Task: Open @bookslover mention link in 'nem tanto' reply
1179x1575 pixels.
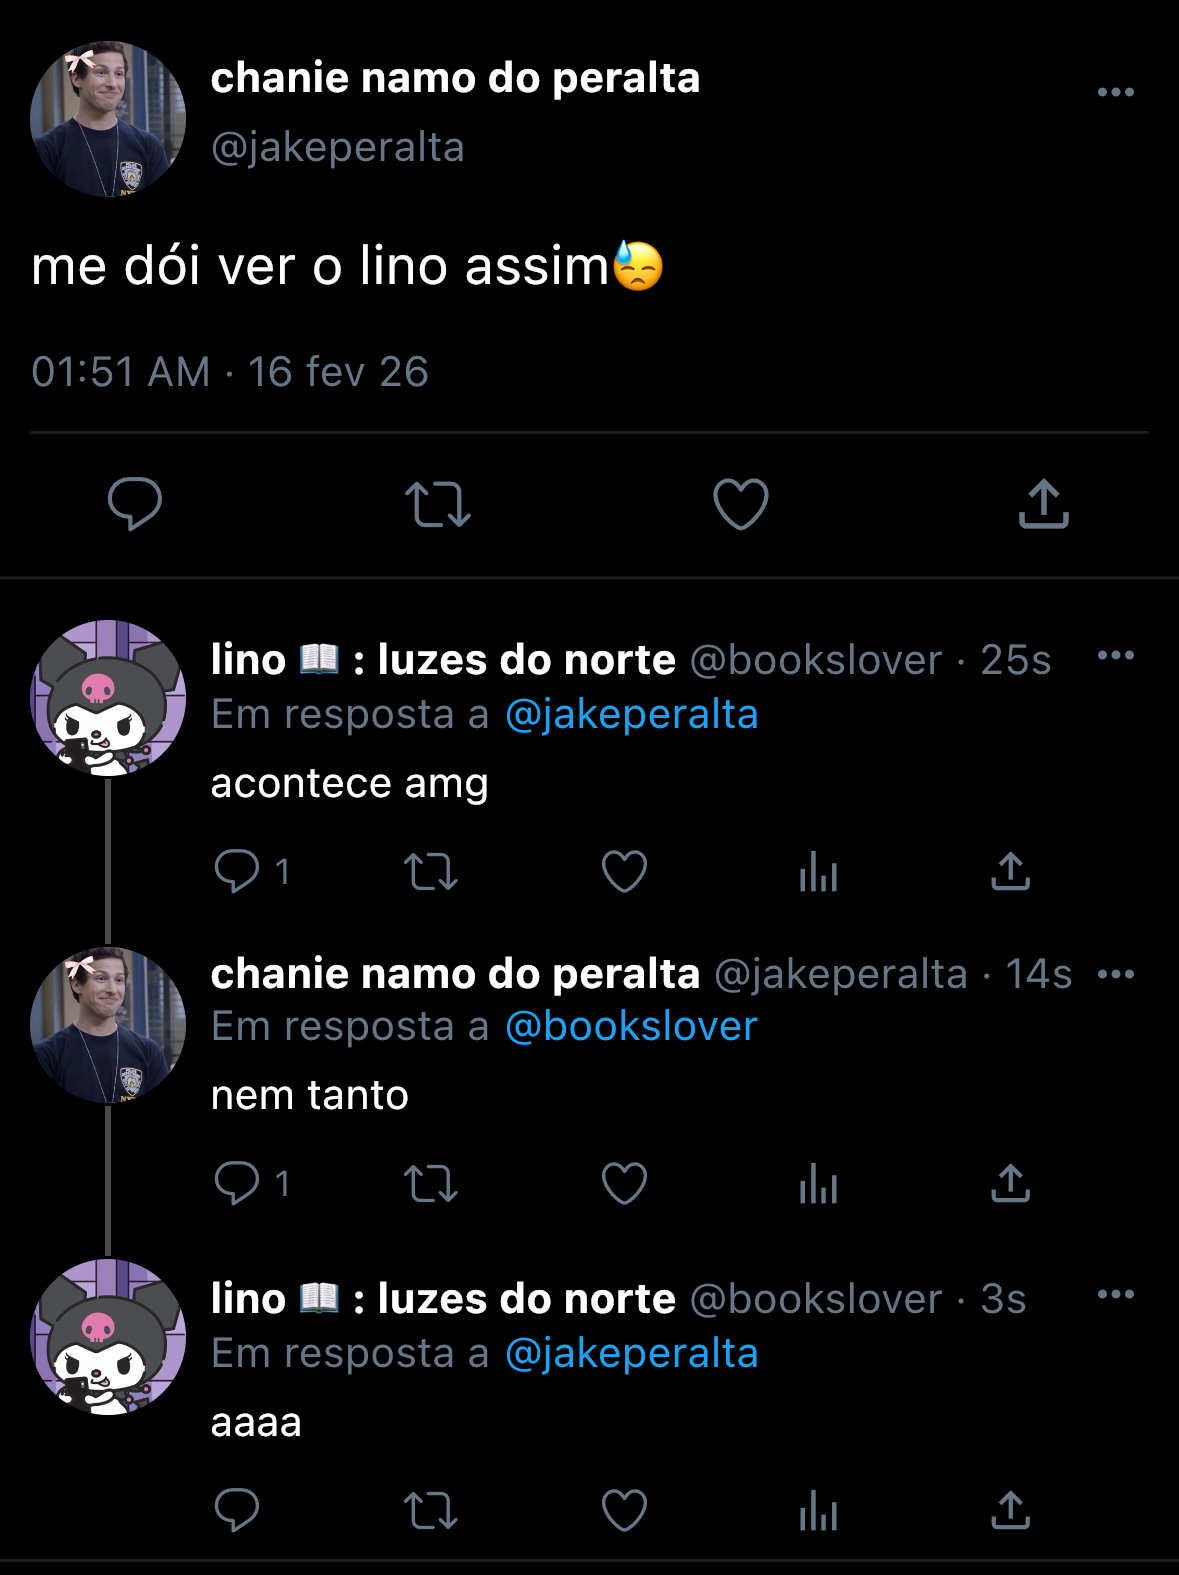Action: (632, 1027)
